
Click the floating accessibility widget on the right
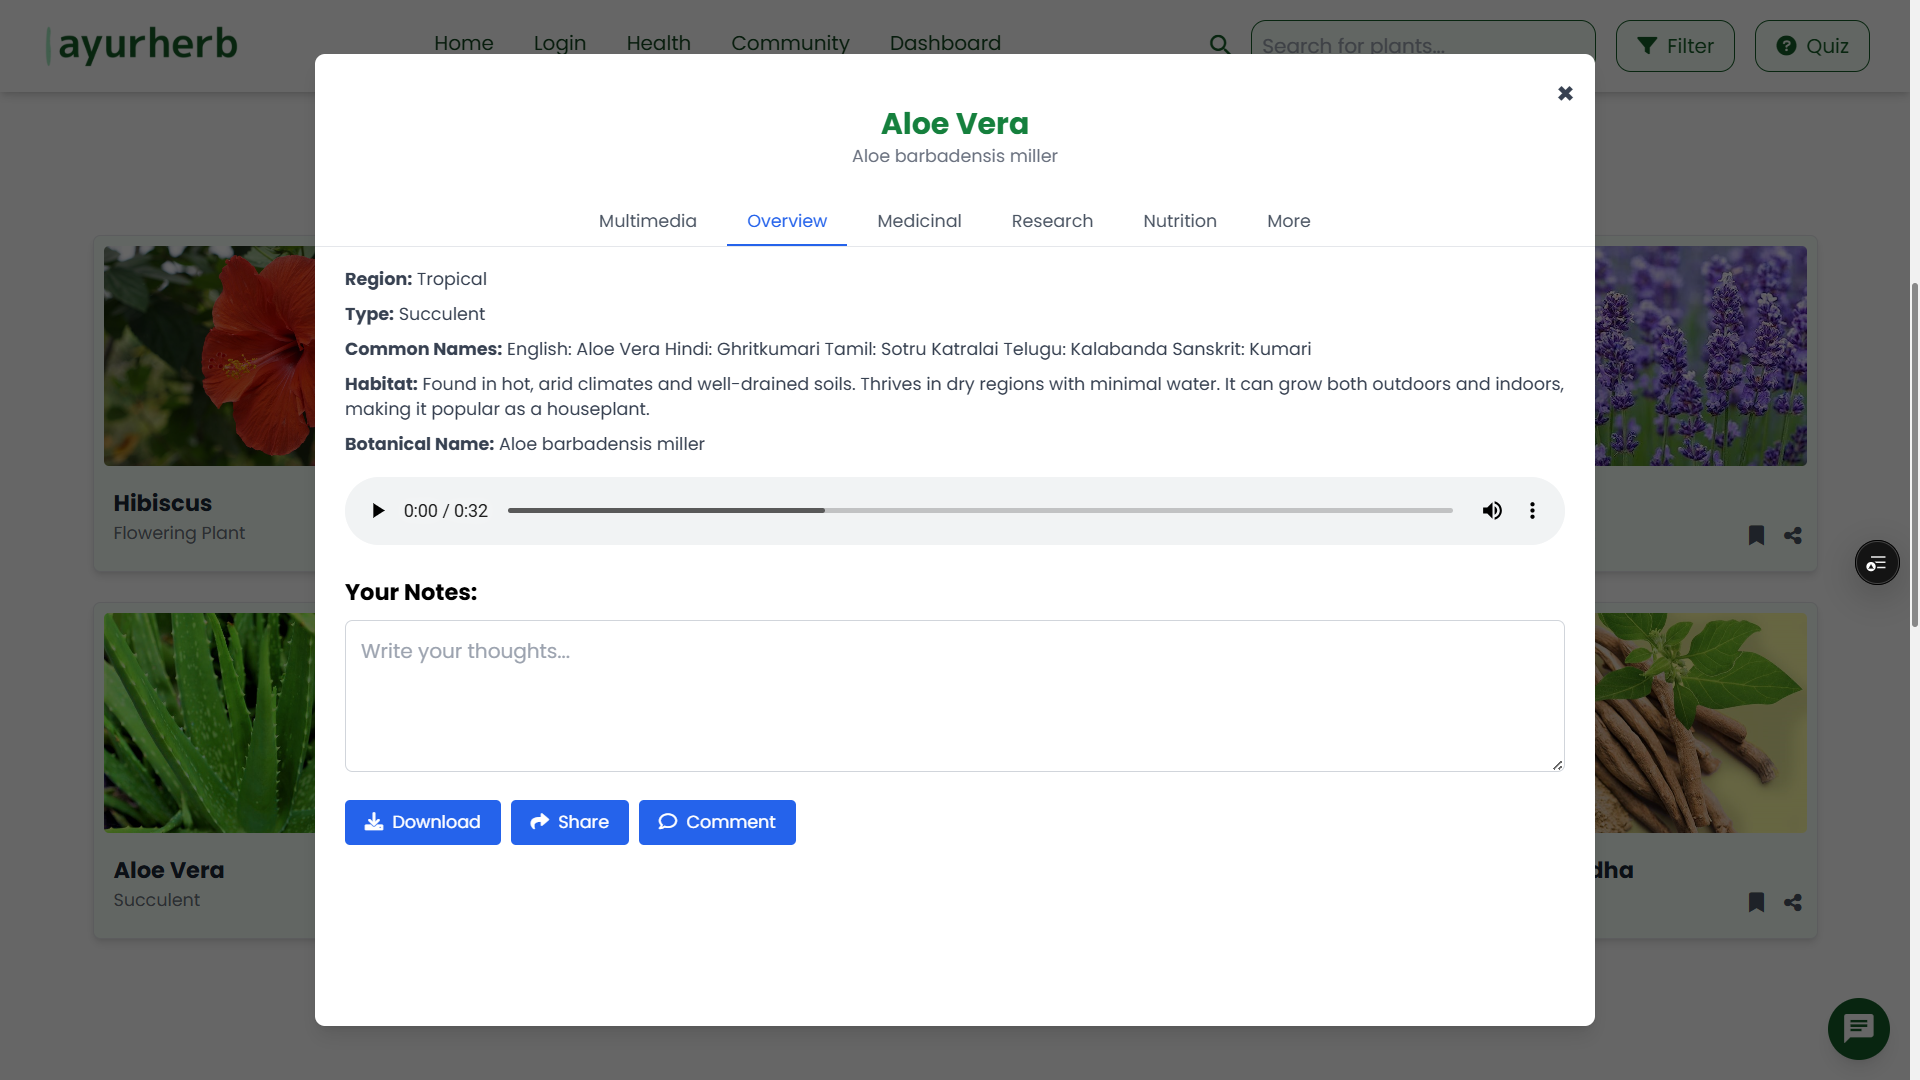pos(1876,562)
